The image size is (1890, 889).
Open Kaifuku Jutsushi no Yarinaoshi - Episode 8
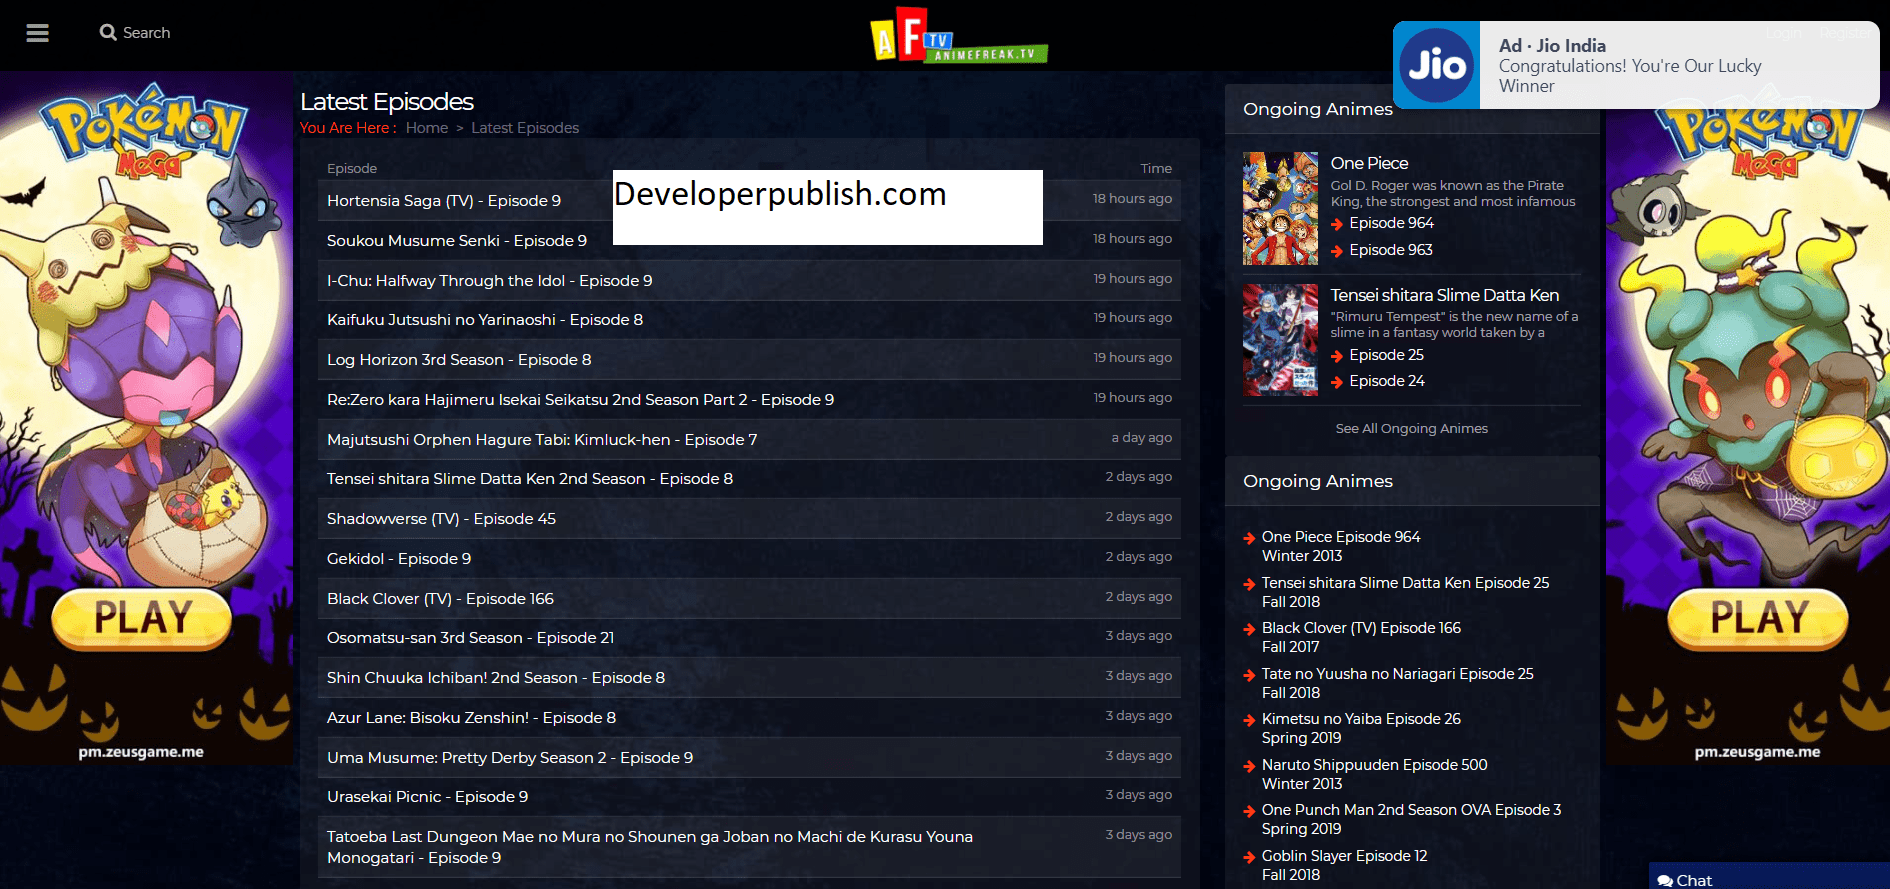point(485,320)
